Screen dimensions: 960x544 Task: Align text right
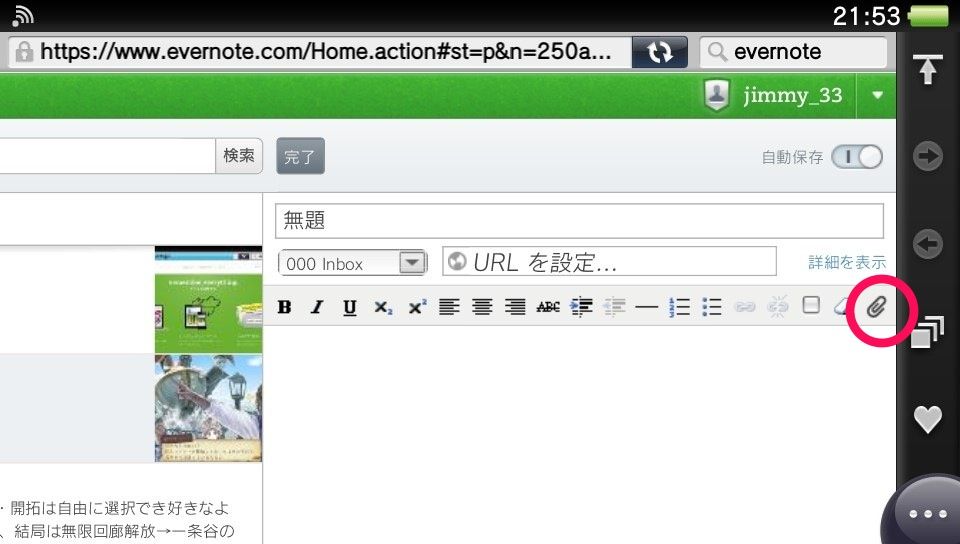(515, 307)
